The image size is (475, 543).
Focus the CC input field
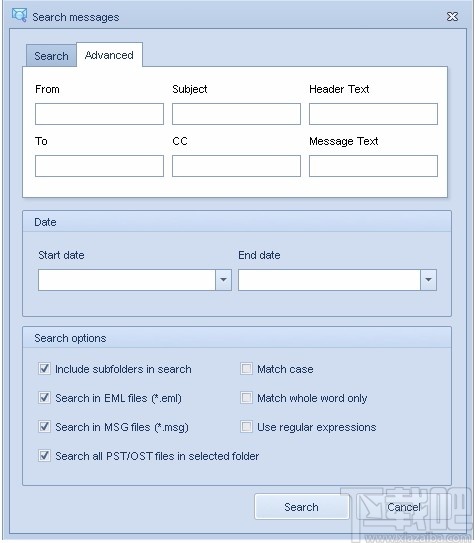[236, 166]
